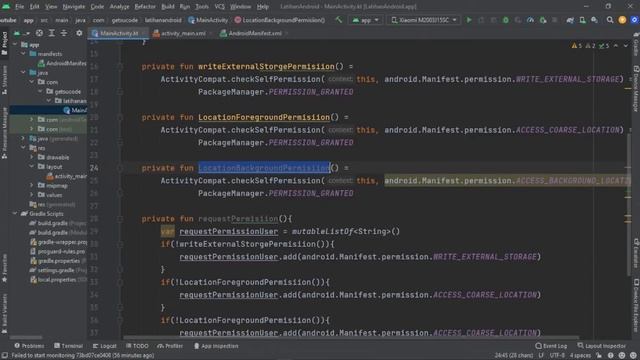Viewport: 640px width, 360px height.
Task: Click the MainActivity breadcrumb in navigation bar
Action: 208,20
